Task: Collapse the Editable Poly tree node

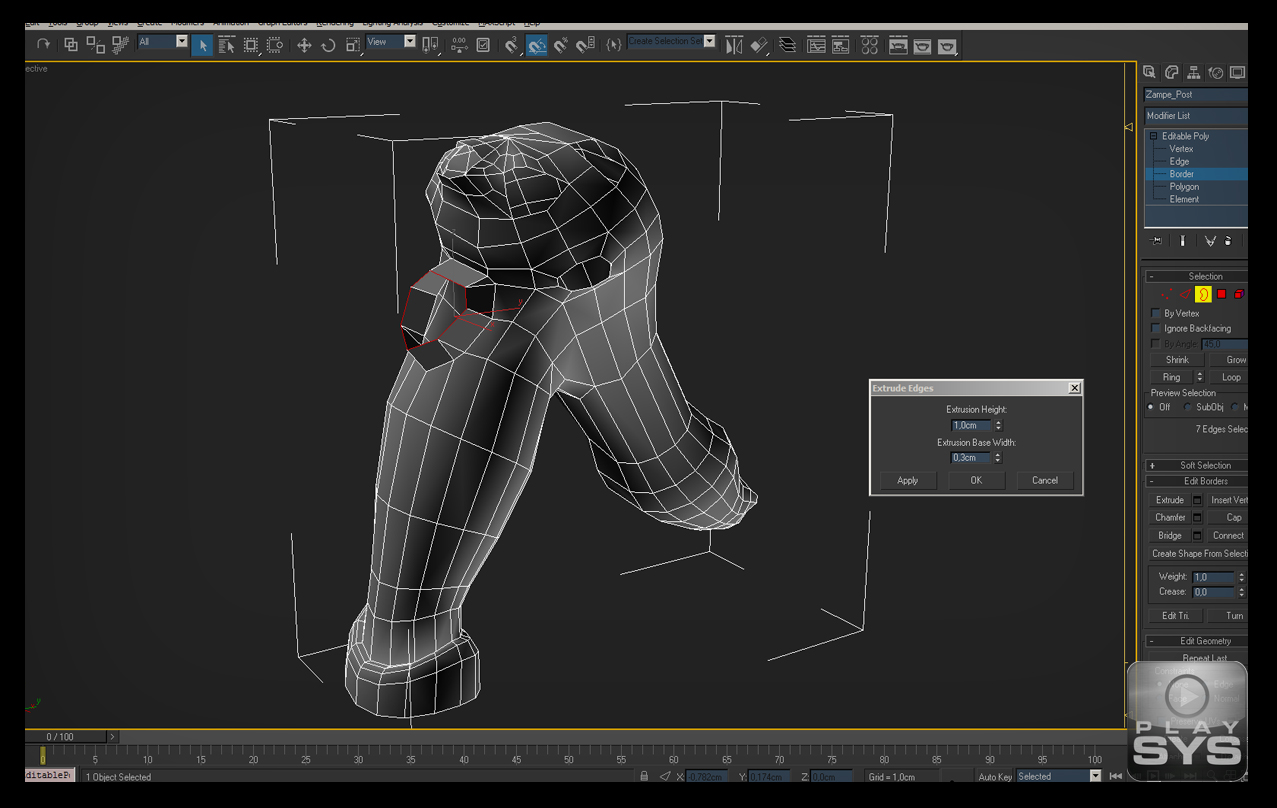Action: (x=1153, y=136)
